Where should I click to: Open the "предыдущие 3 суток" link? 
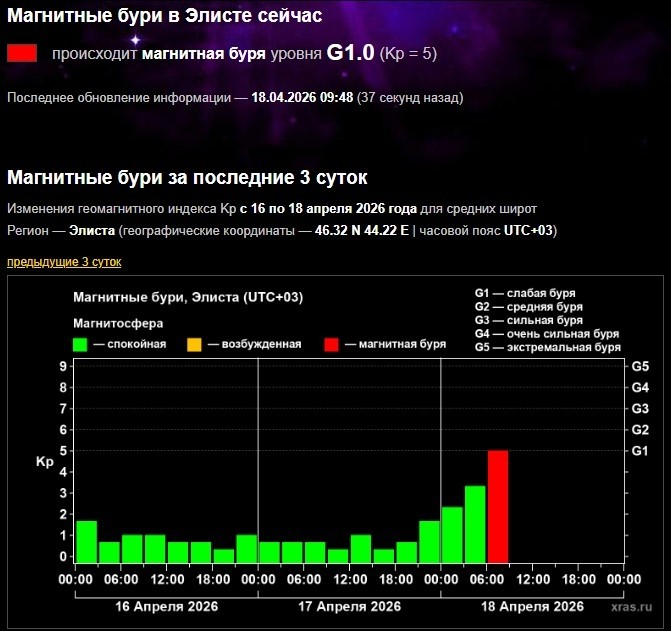(x=64, y=261)
